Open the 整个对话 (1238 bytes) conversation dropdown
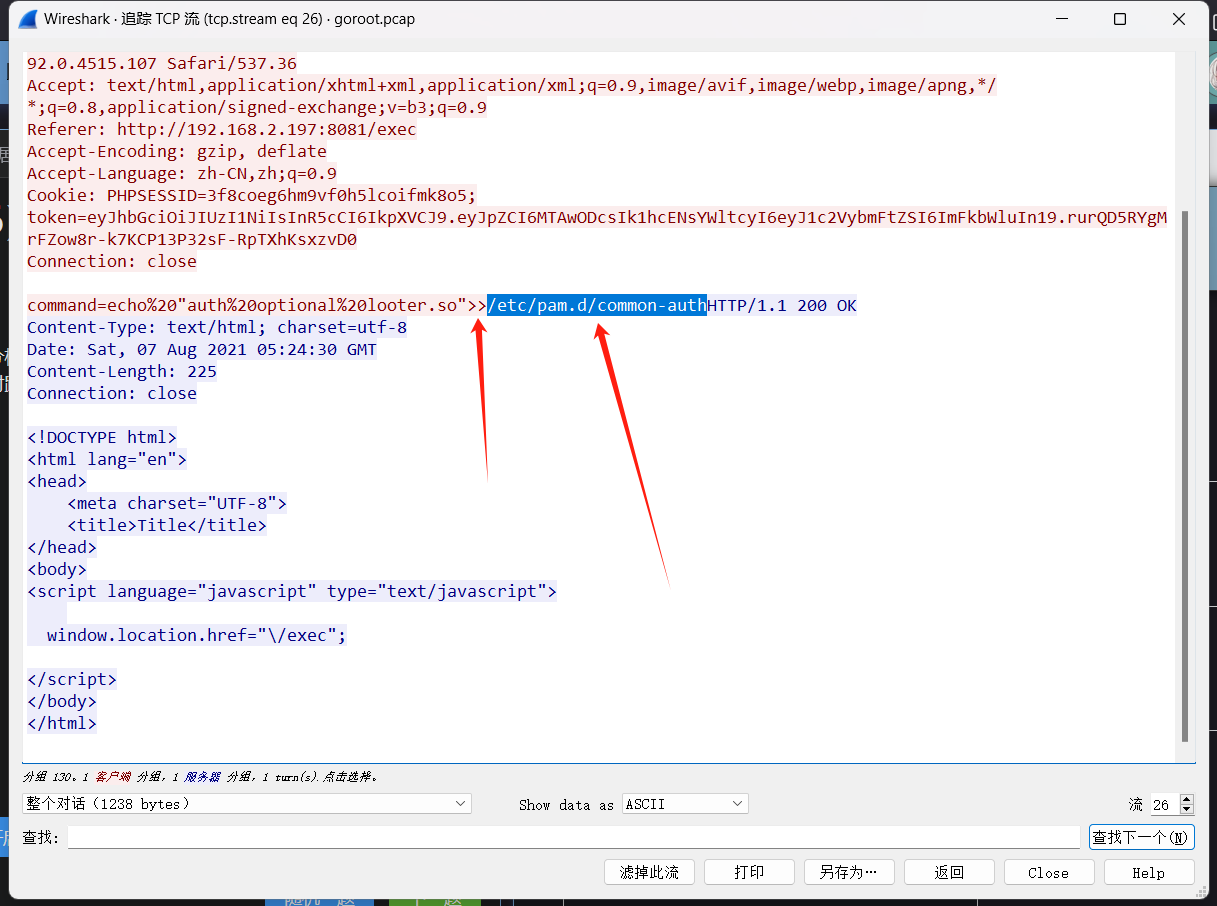Viewport: 1217px width, 906px height. [247, 804]
